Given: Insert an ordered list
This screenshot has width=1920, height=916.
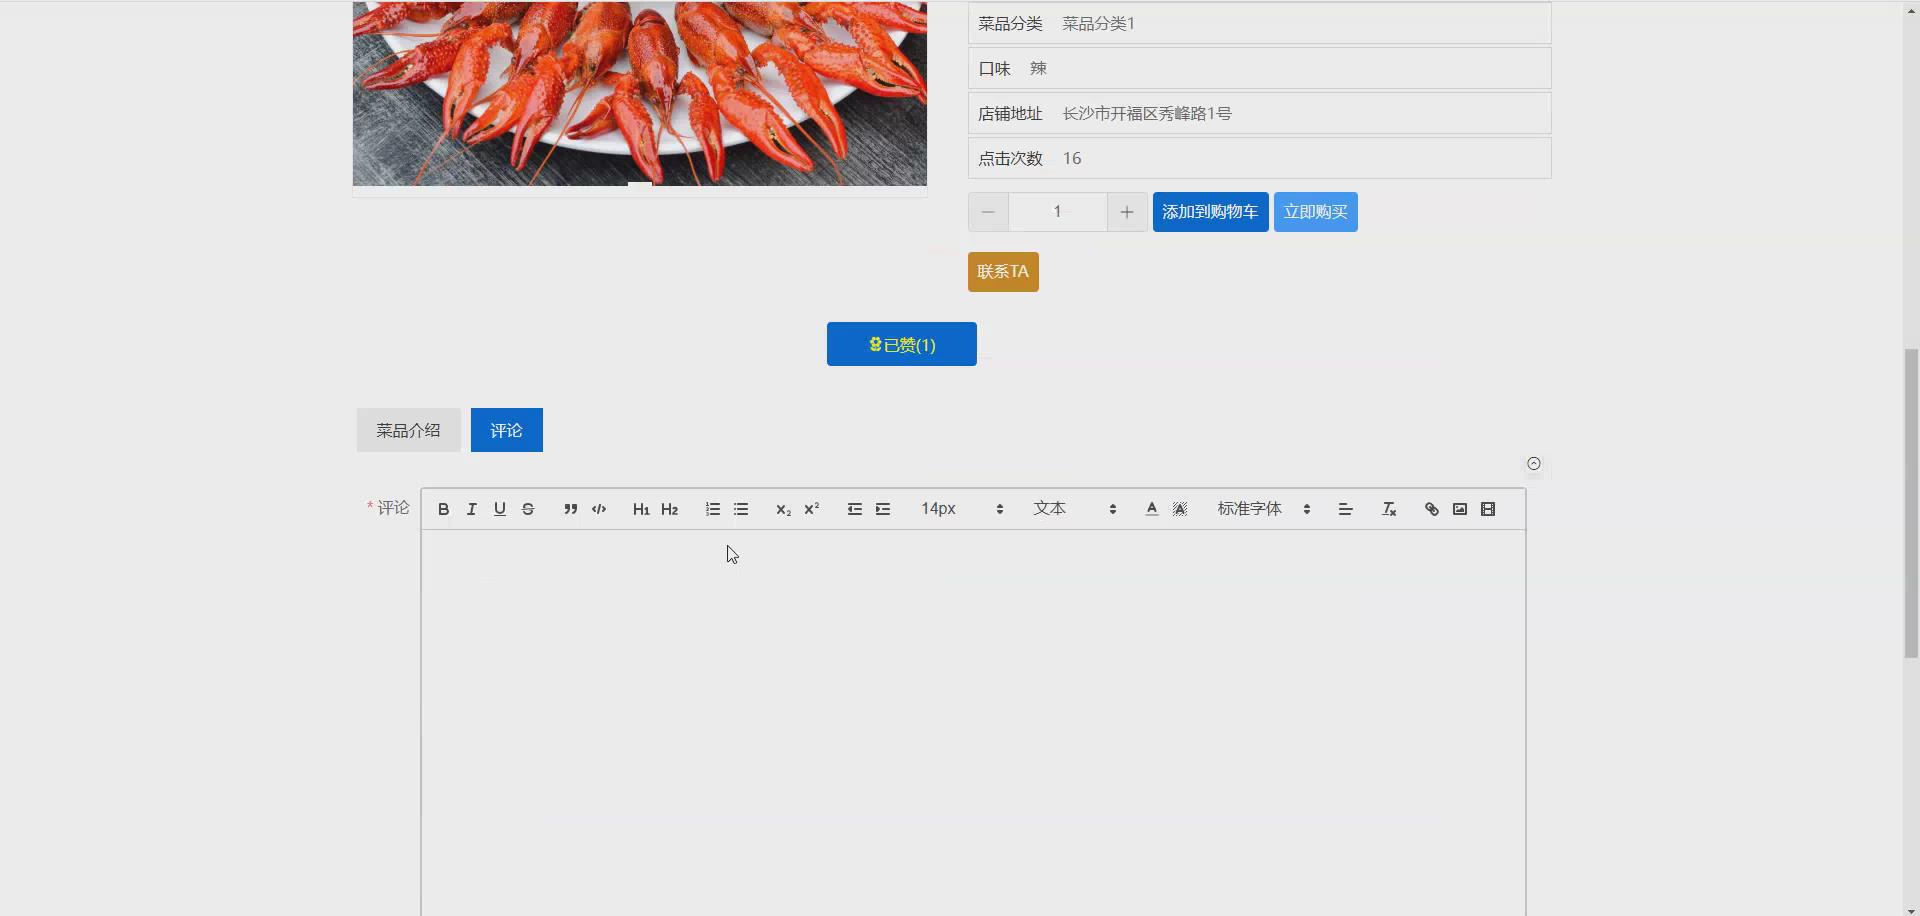Looking at the screenshot, I should [712, 509].
